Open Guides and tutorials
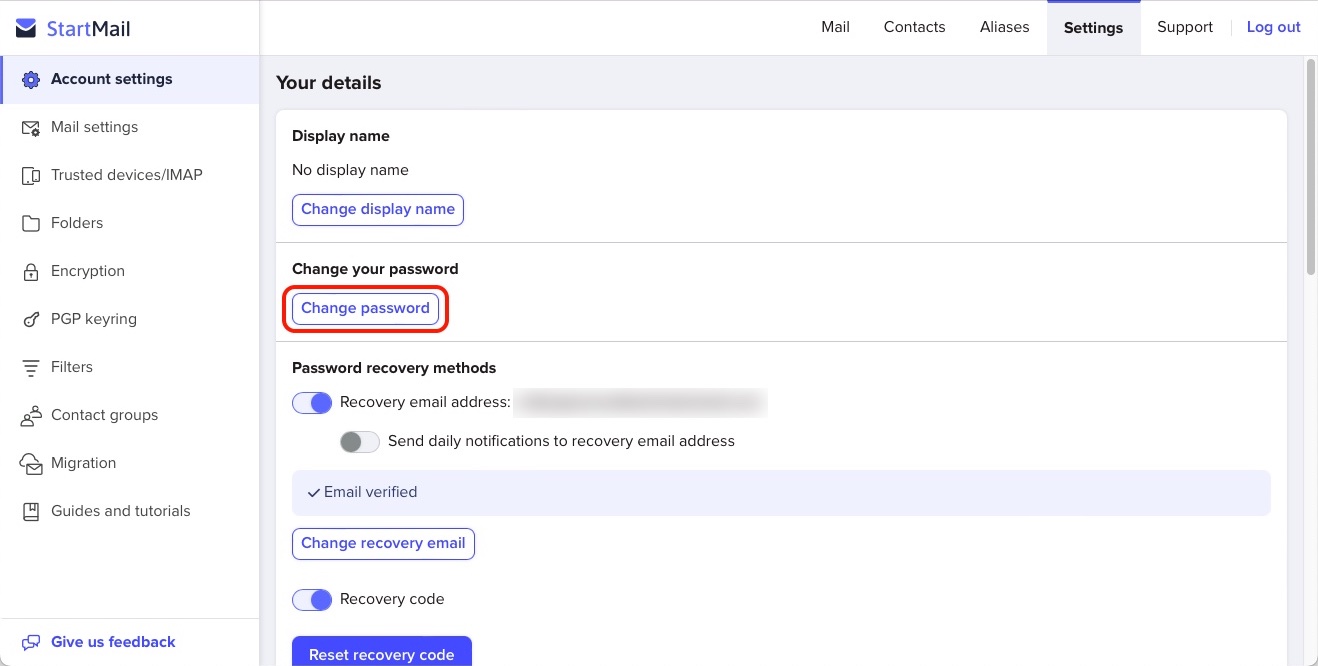The image size is (1318, 666). 130,512
